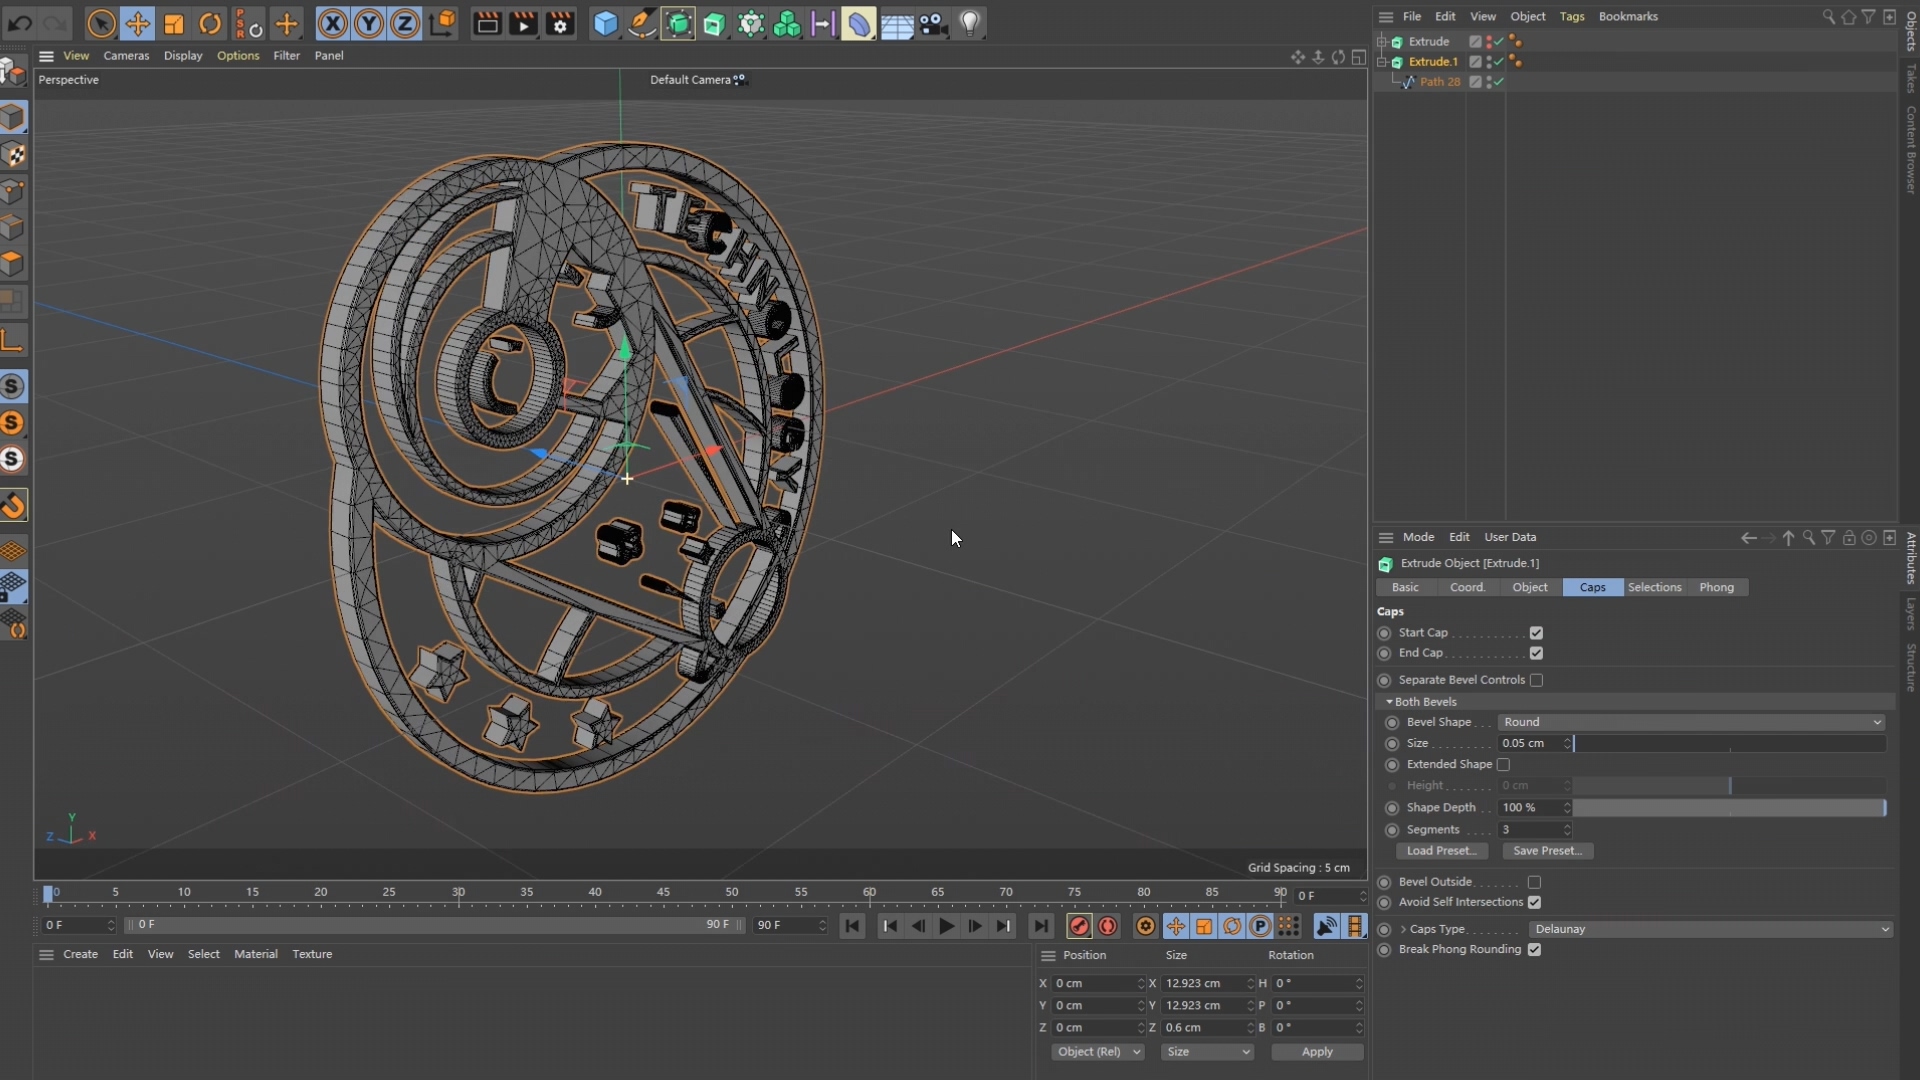1920x1080 pixels.
Task: Select the Rotate tool
Action: tap(210, 24)
